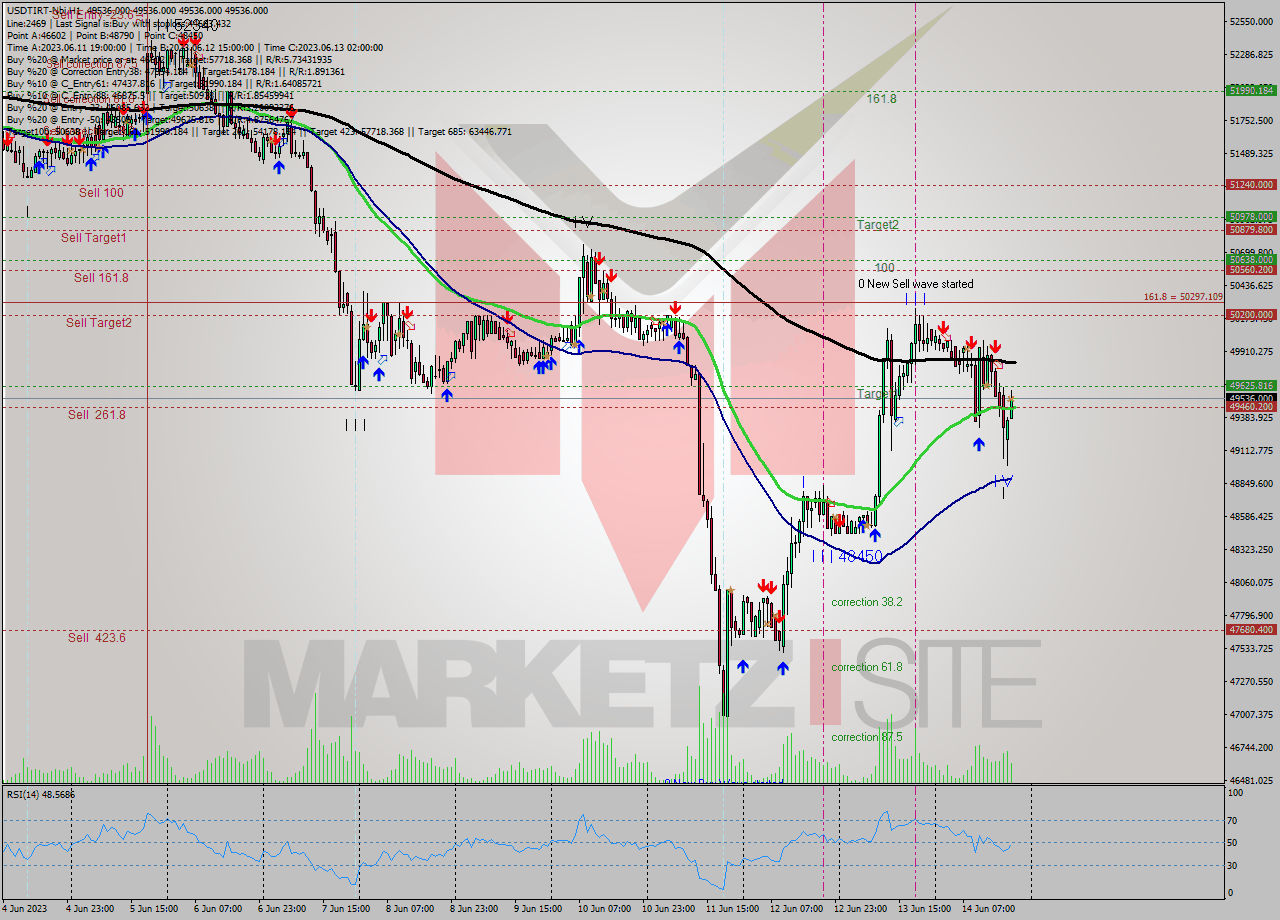
Task: Select the '13 Jun 15:00' time label
Action: click(x=926, y=909)
